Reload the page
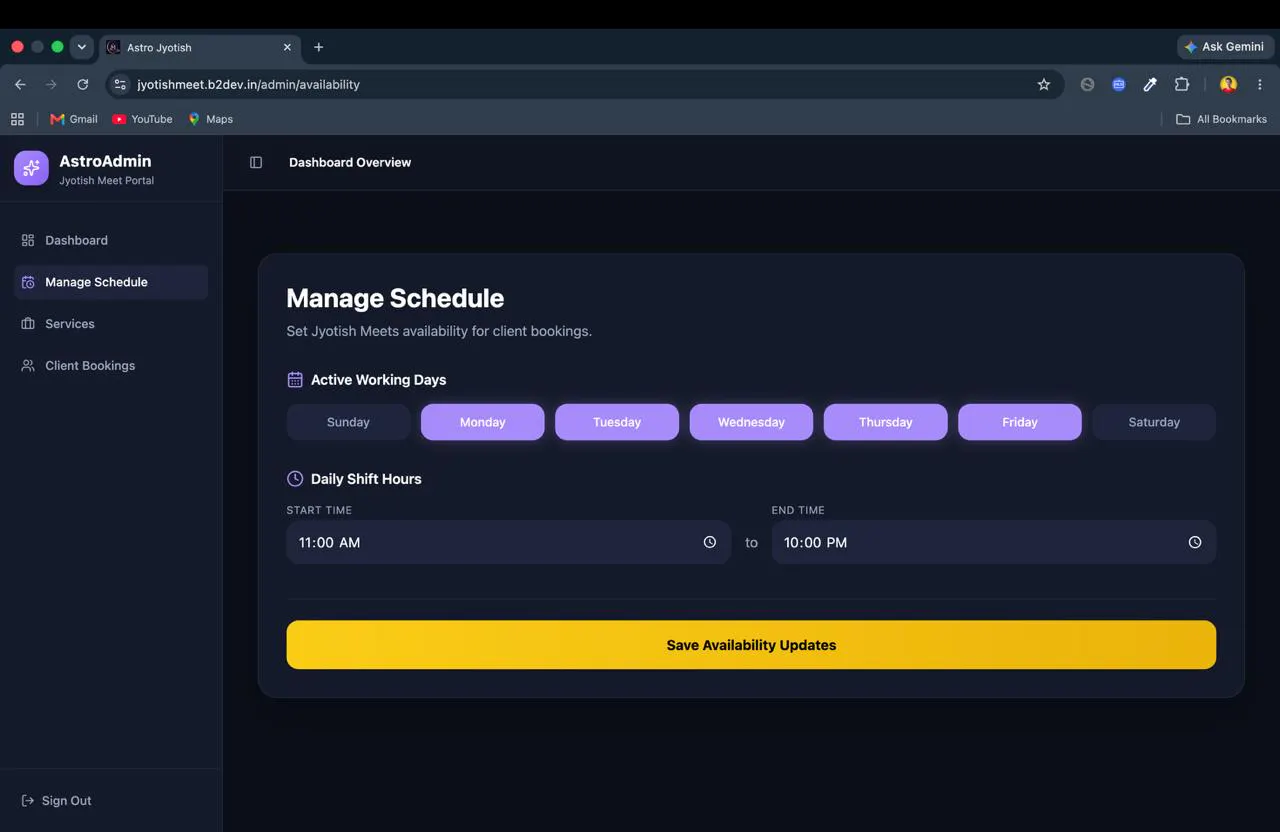This screenshot has width=1280, height=832. (x=83, y=85)
